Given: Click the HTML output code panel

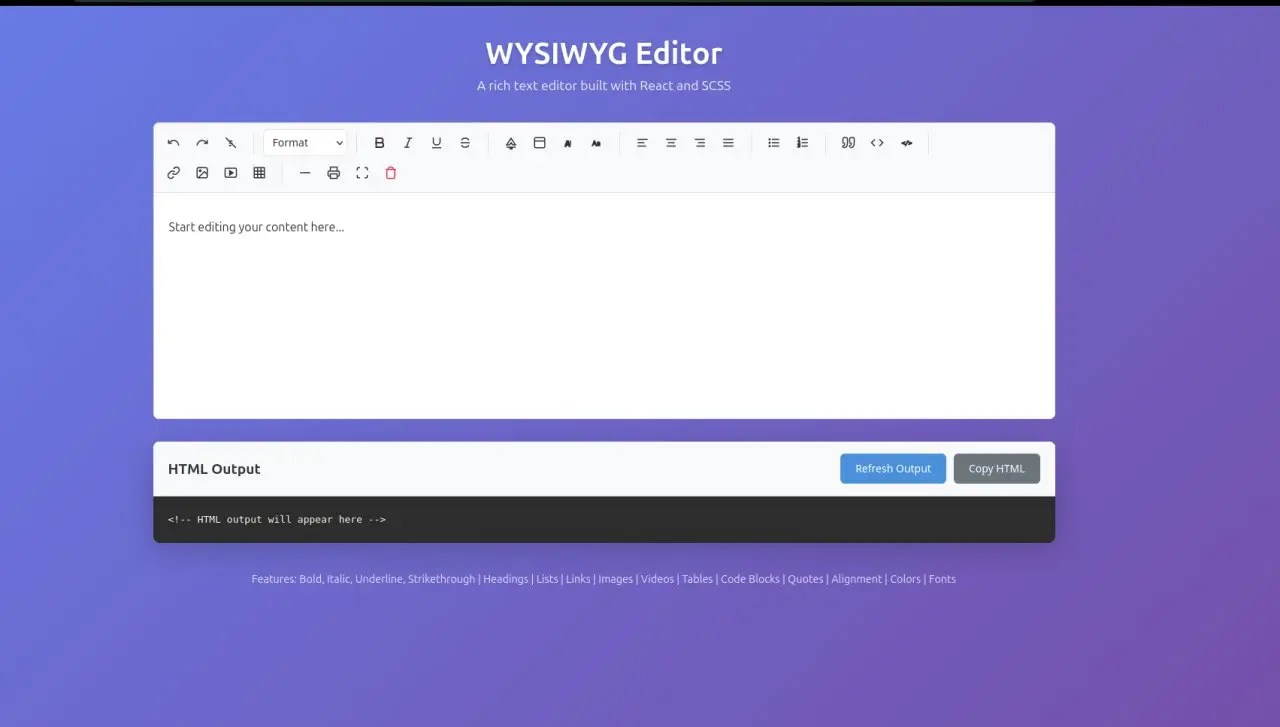Looking at the screenshot, I should [x=604, y=520].
